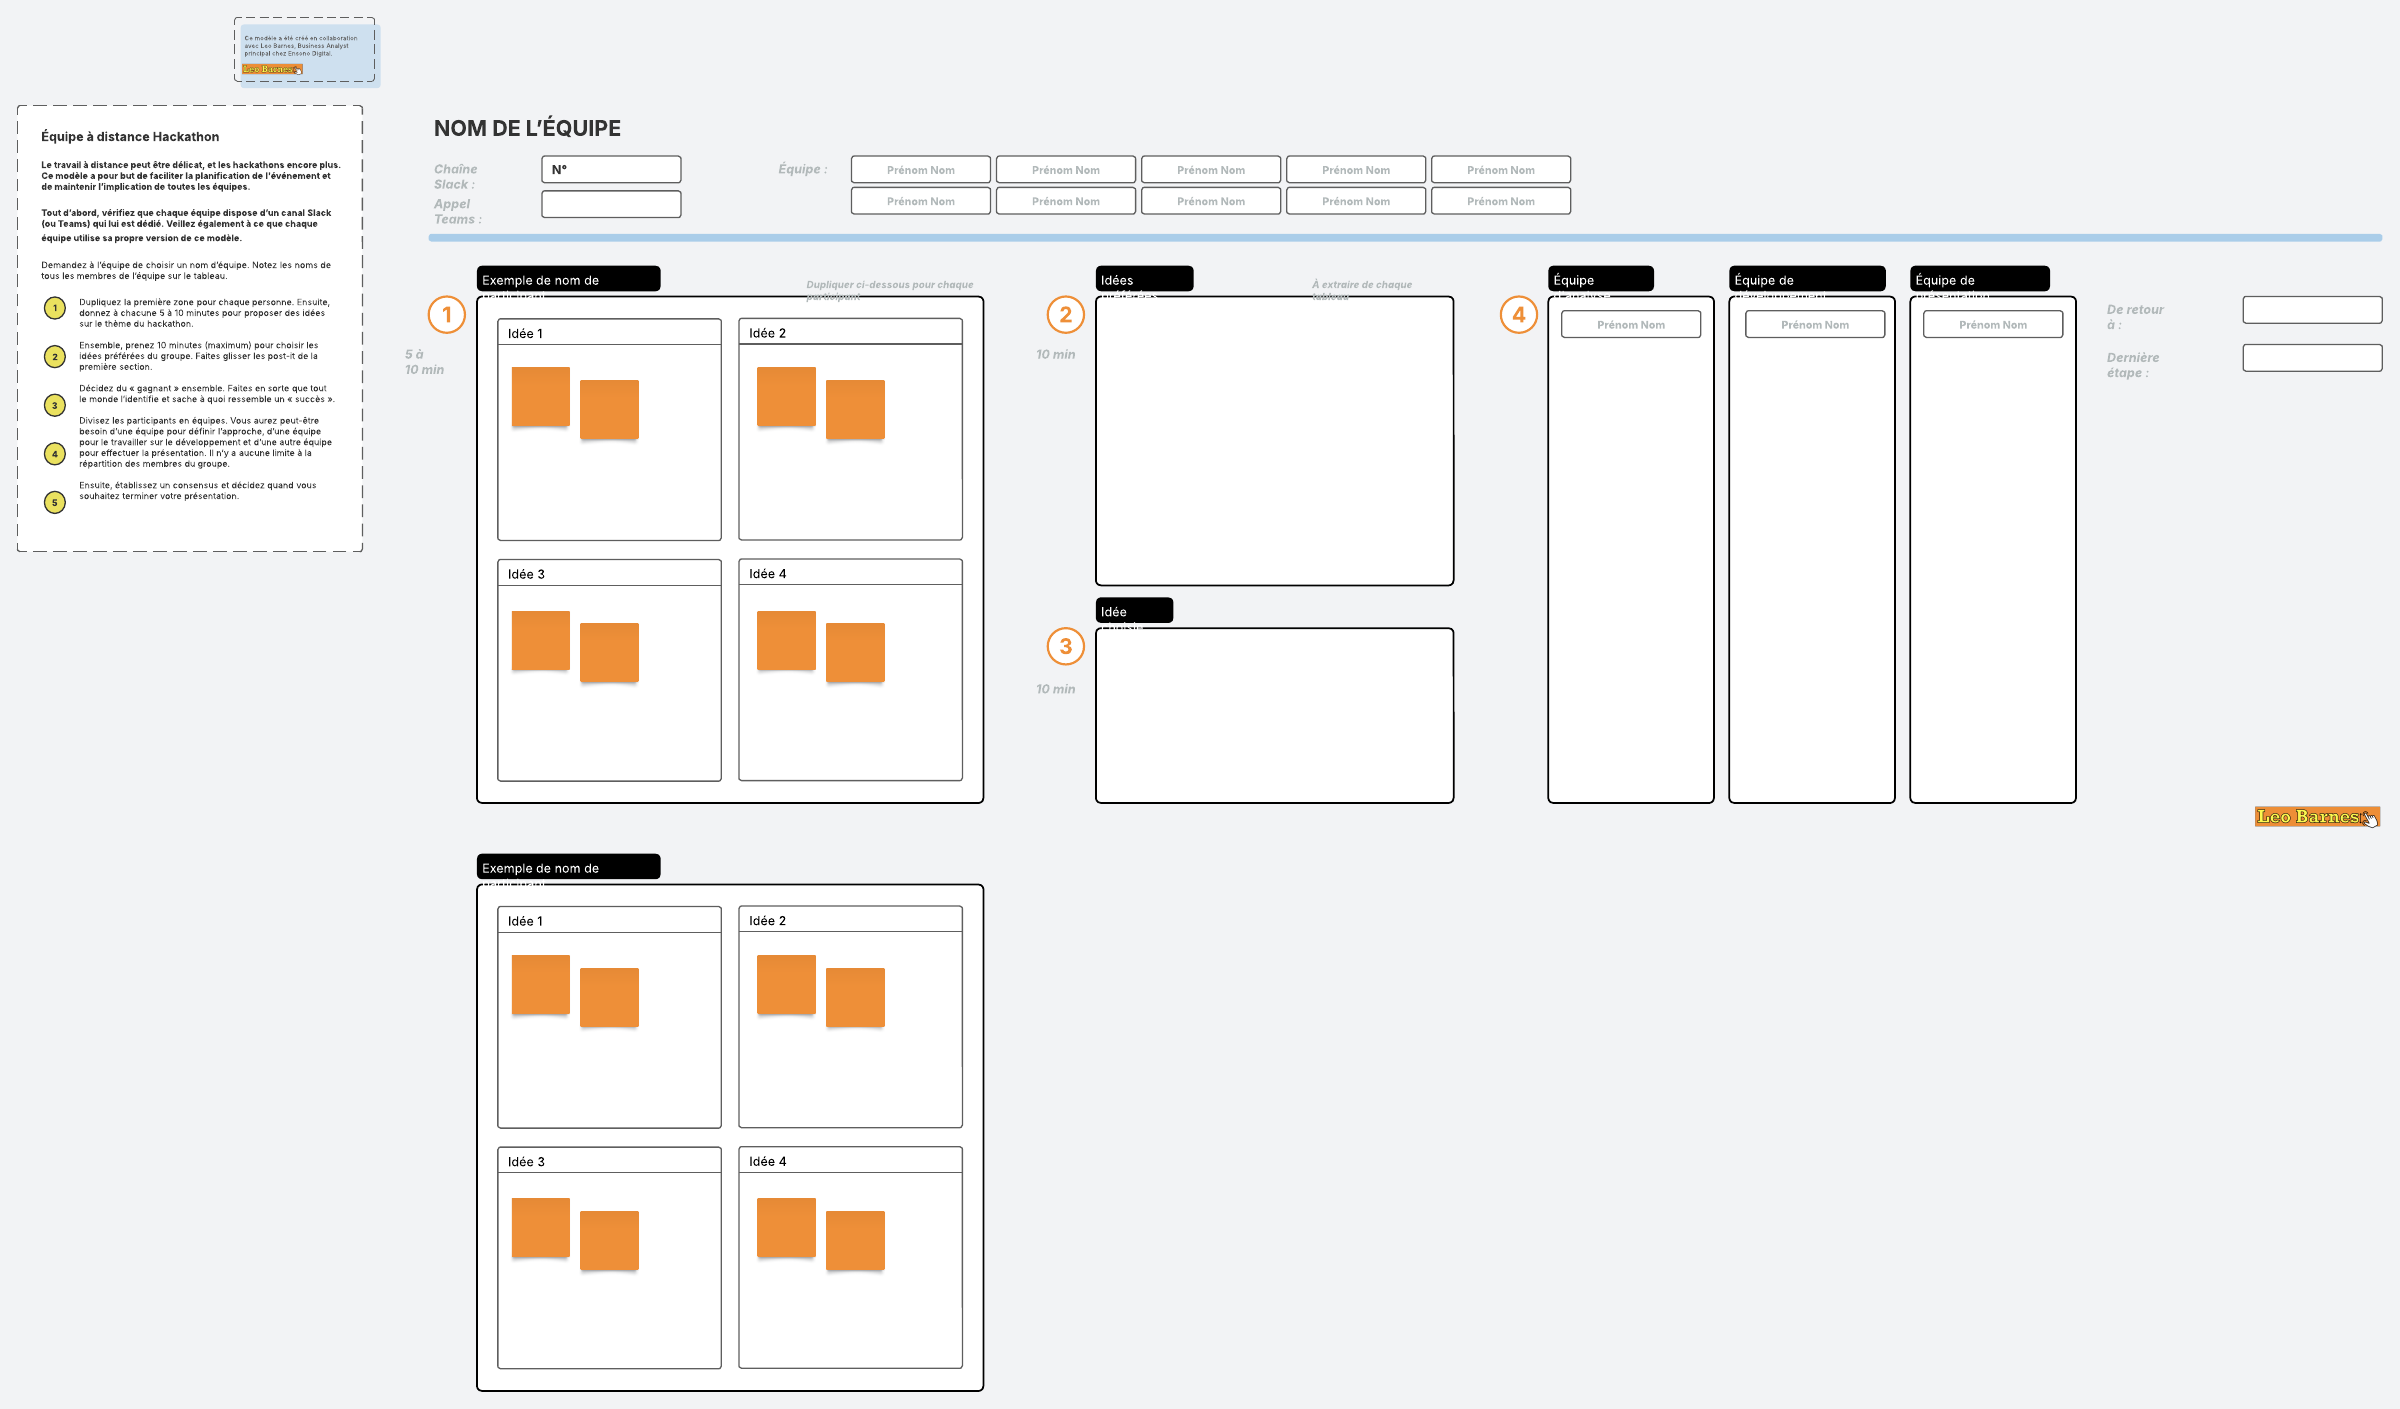Select the orange step 4 circle
This screenshot has width=2400, height=1409.
1518,315
